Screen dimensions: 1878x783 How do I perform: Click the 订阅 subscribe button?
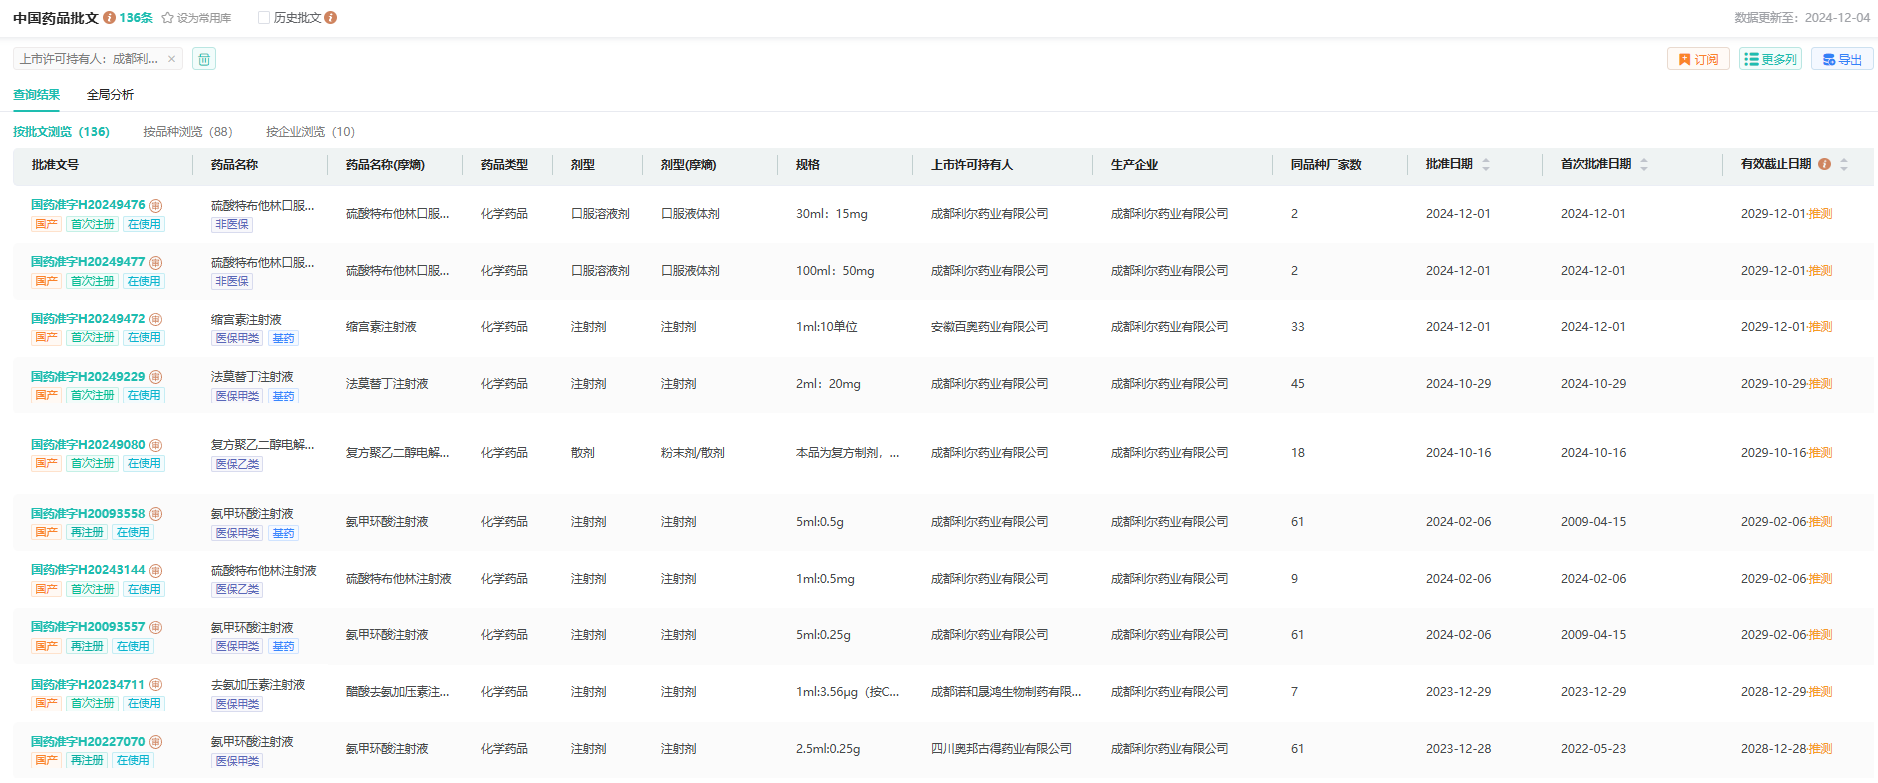tap(1698, 60)
